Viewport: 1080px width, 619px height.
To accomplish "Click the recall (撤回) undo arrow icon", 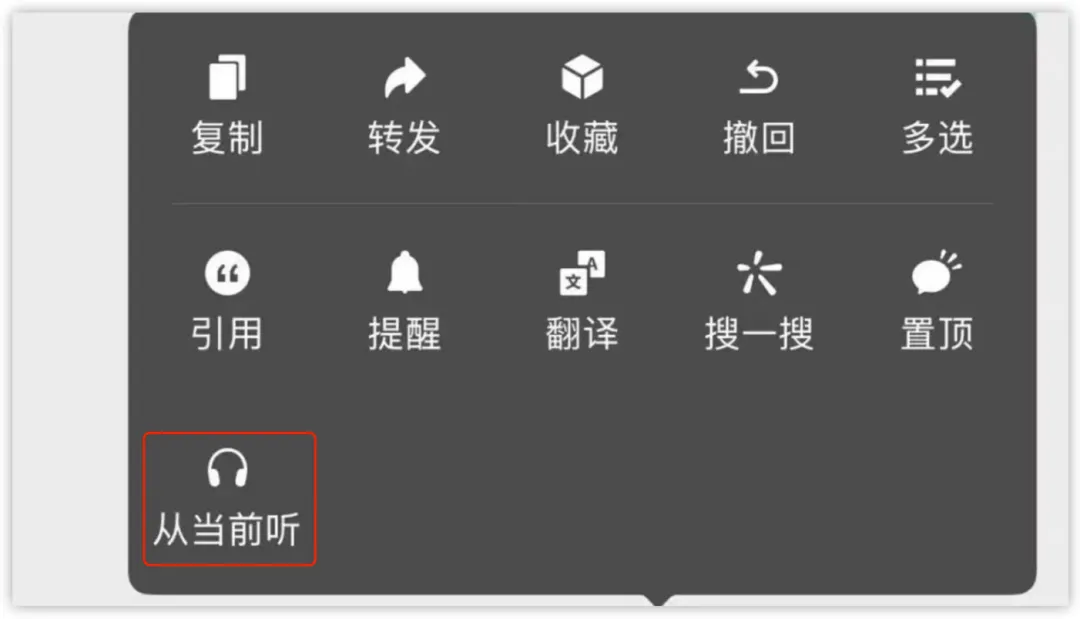I will pos(759,77).
